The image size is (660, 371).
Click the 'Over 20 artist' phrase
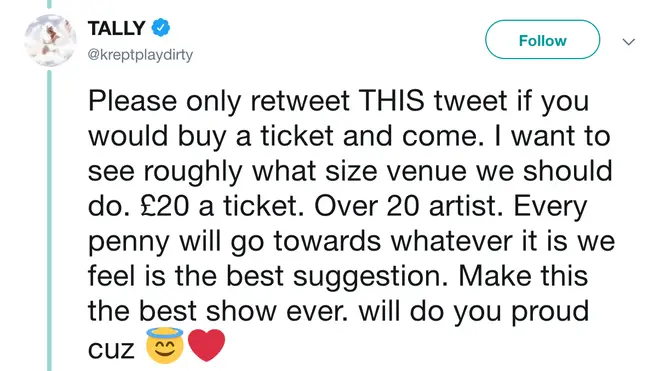[408, 206]
